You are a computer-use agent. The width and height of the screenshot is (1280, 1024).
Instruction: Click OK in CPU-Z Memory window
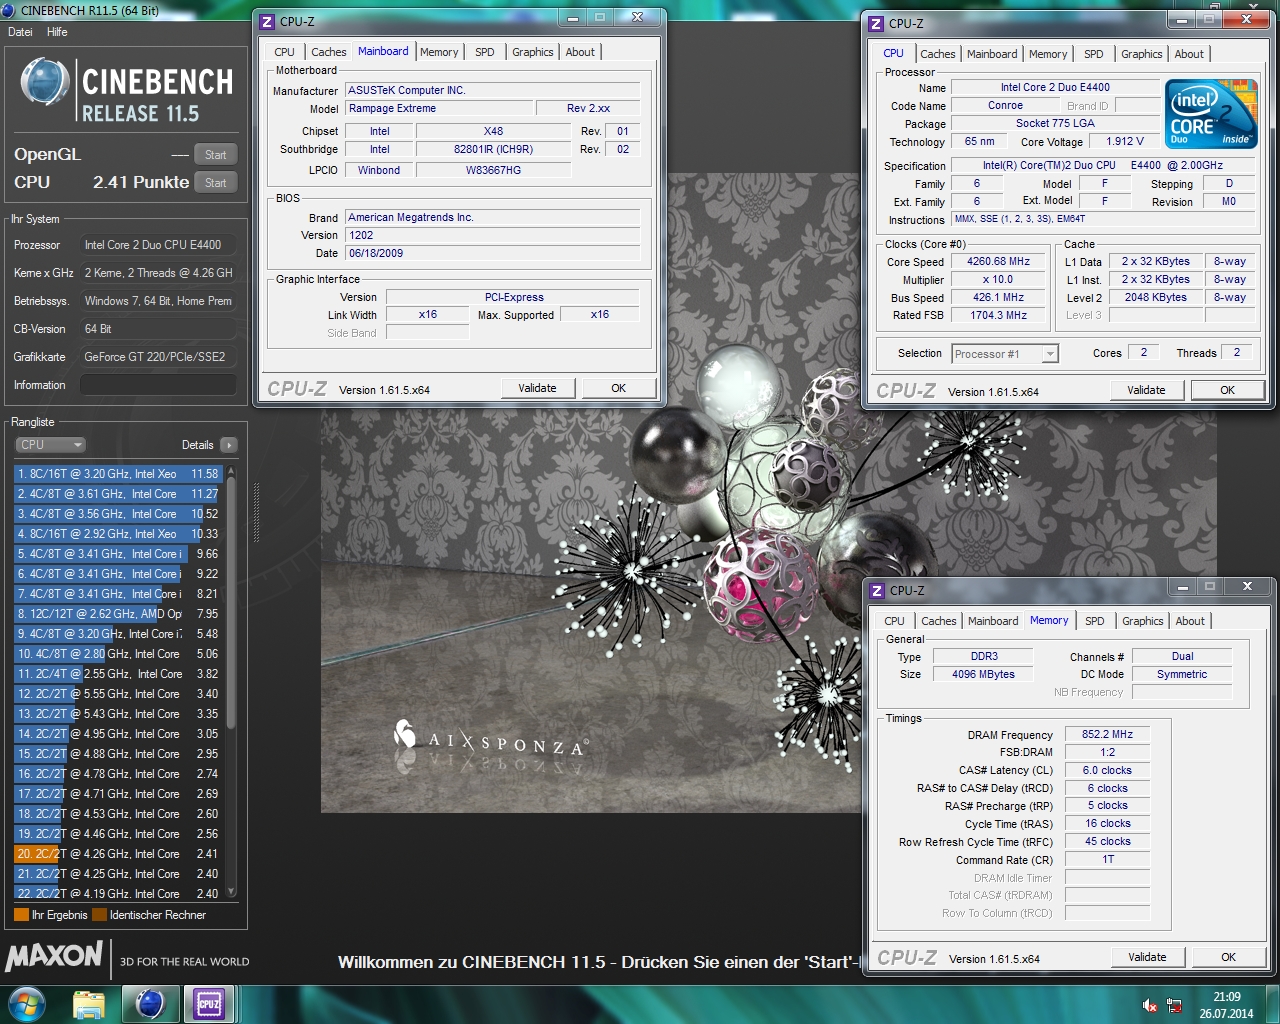(x=1229, y=957)
